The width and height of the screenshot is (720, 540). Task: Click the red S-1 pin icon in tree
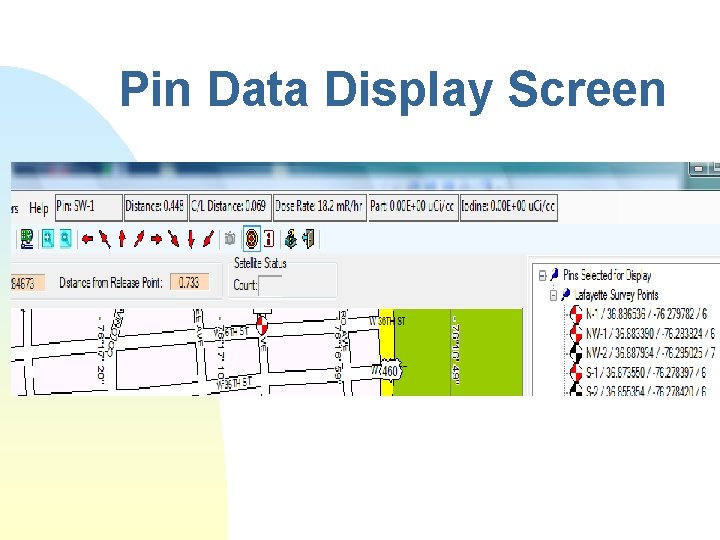click(576, 372)
